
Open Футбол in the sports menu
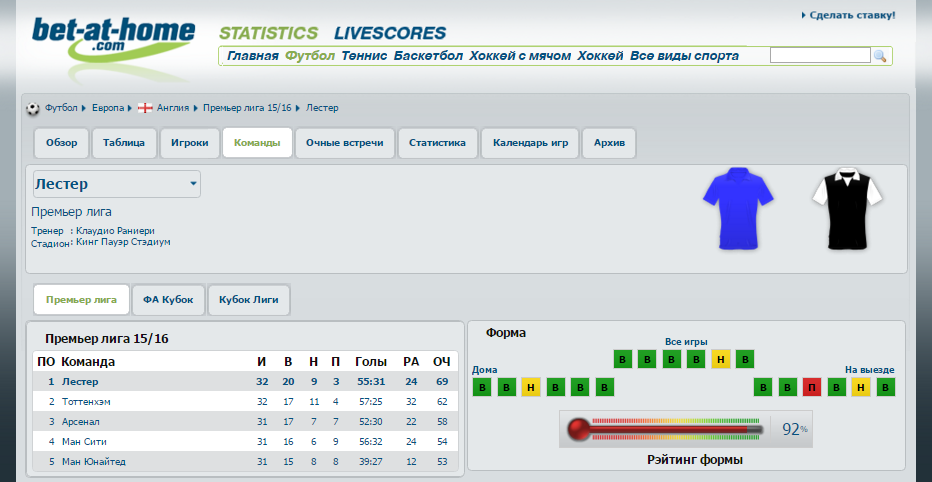point(310,56)
